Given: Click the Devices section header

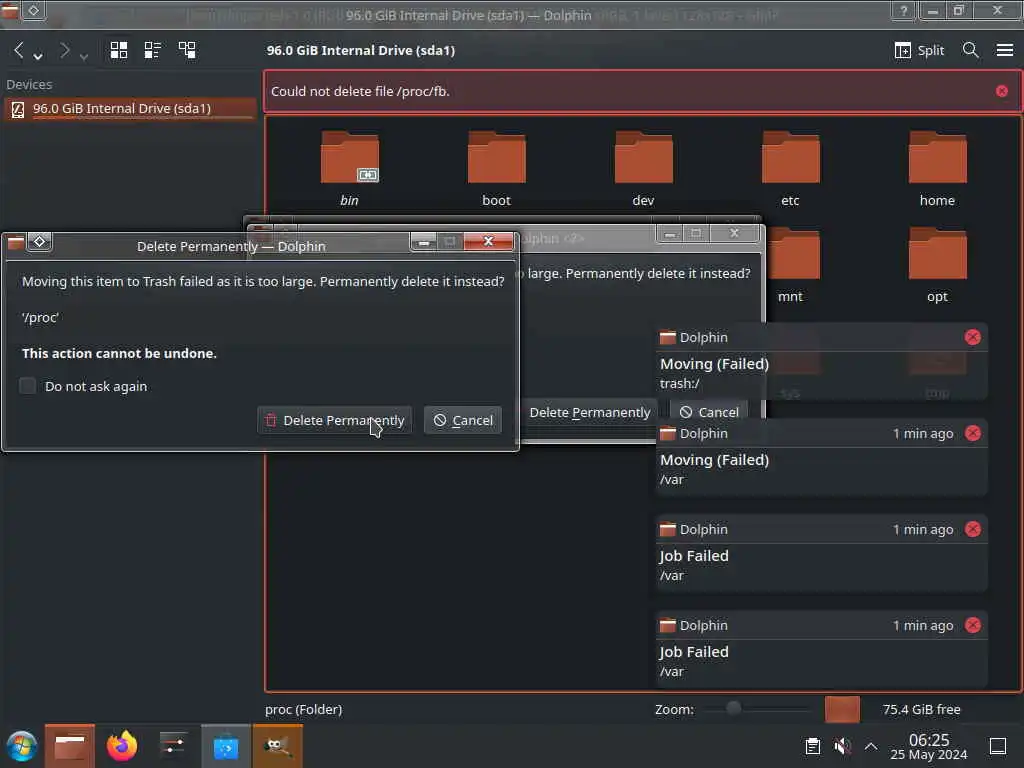Looking at the screenshot, I should [29, 84].
